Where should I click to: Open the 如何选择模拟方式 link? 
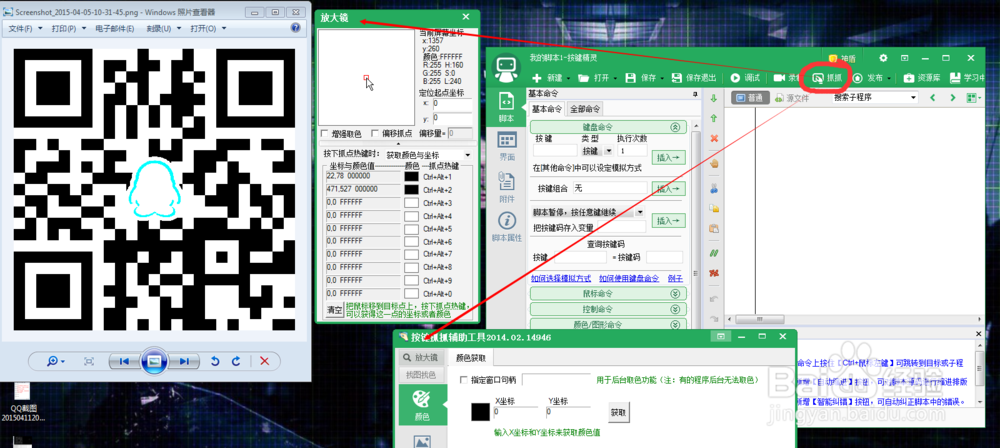[561, 278]
